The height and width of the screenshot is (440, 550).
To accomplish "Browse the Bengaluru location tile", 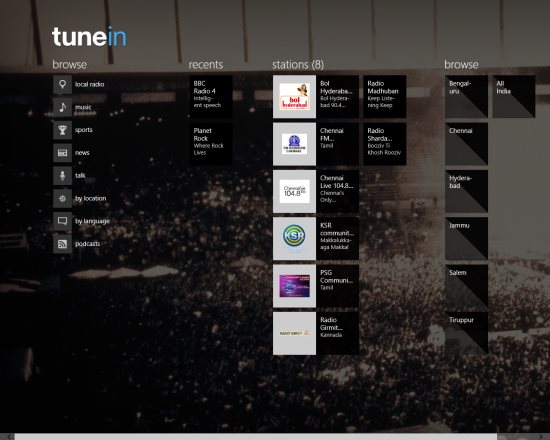I will point(467,96).
